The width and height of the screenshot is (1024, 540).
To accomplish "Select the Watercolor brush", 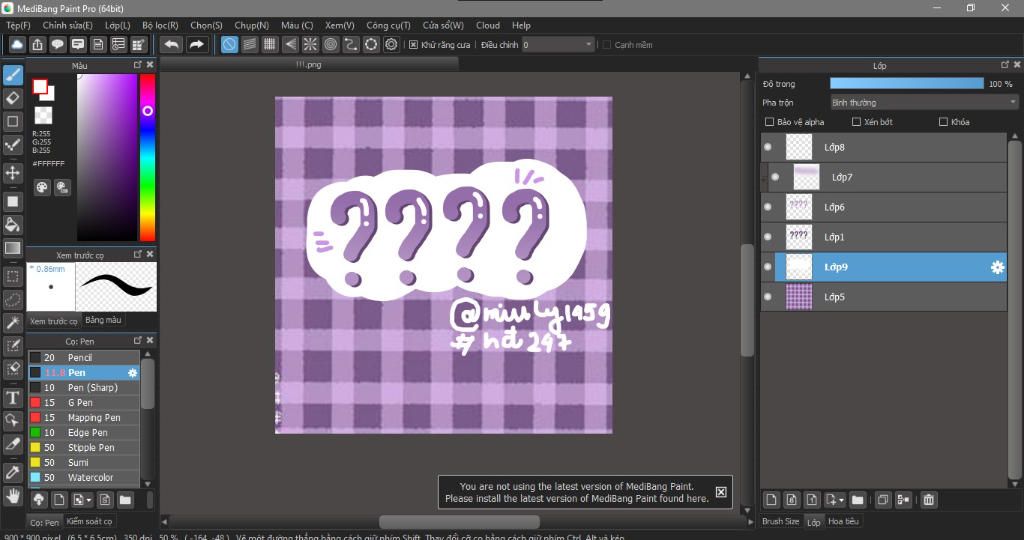I will [84, 478].
